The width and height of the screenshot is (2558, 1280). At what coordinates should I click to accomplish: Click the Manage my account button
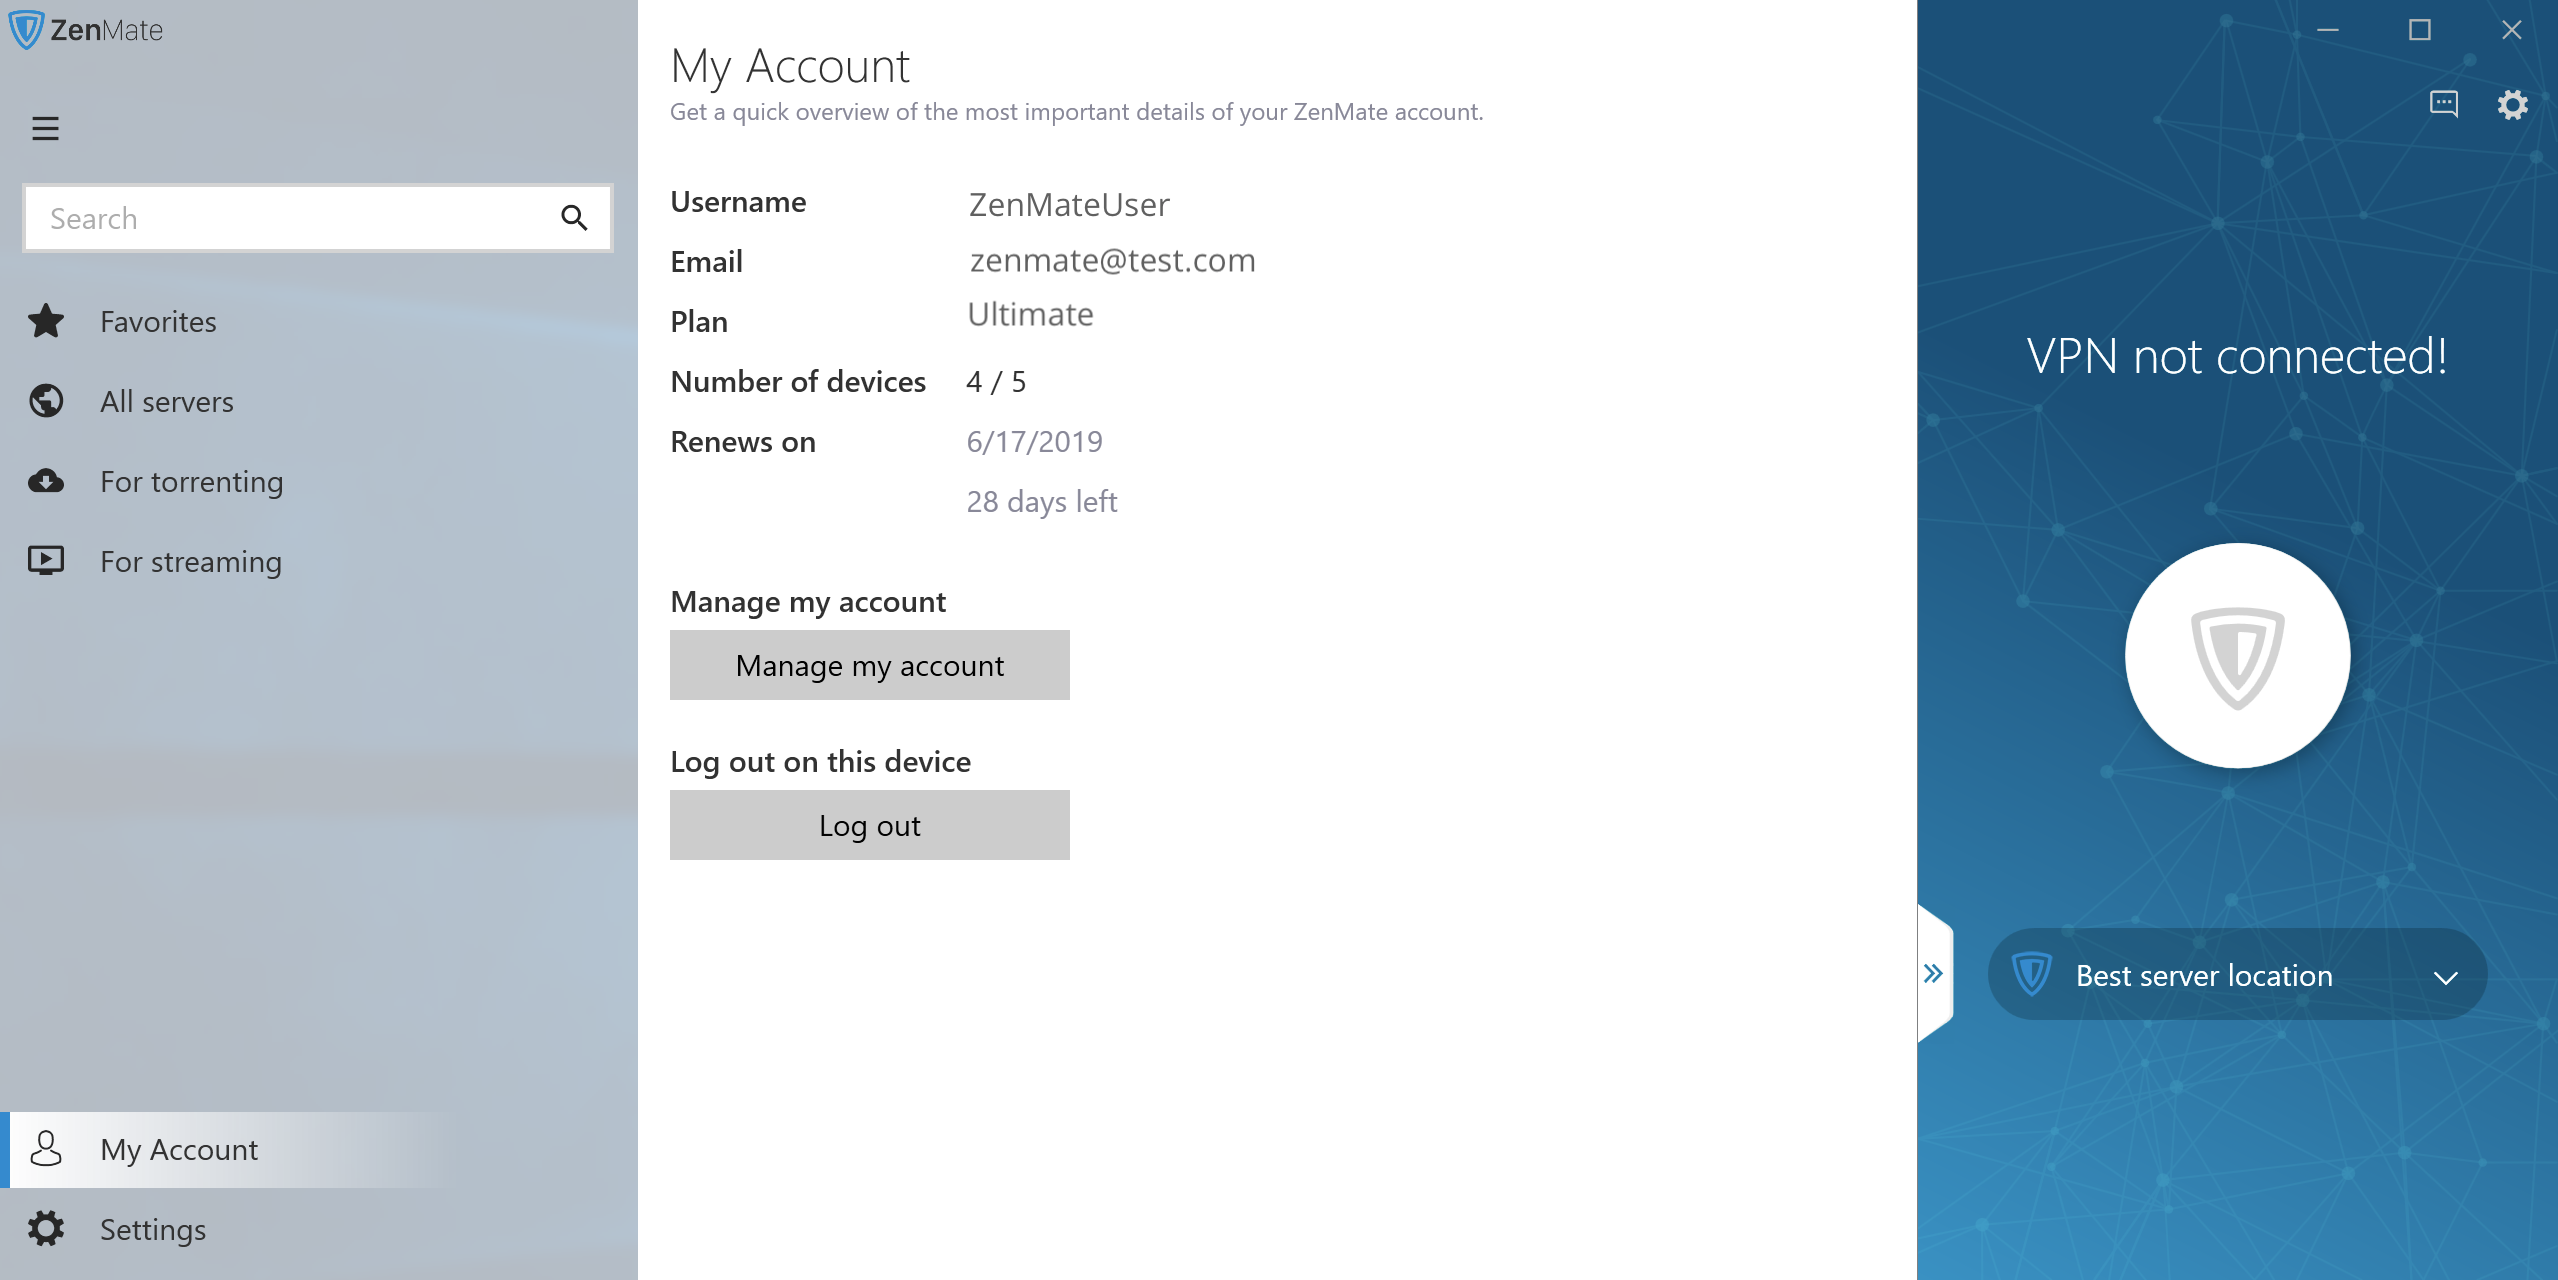(x=870, y=665)
